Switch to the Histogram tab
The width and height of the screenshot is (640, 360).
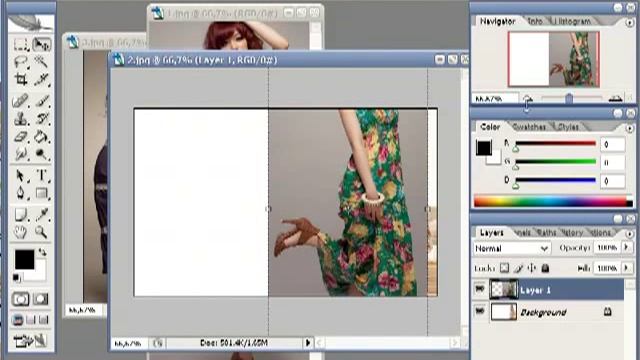[x=573, y=21]
